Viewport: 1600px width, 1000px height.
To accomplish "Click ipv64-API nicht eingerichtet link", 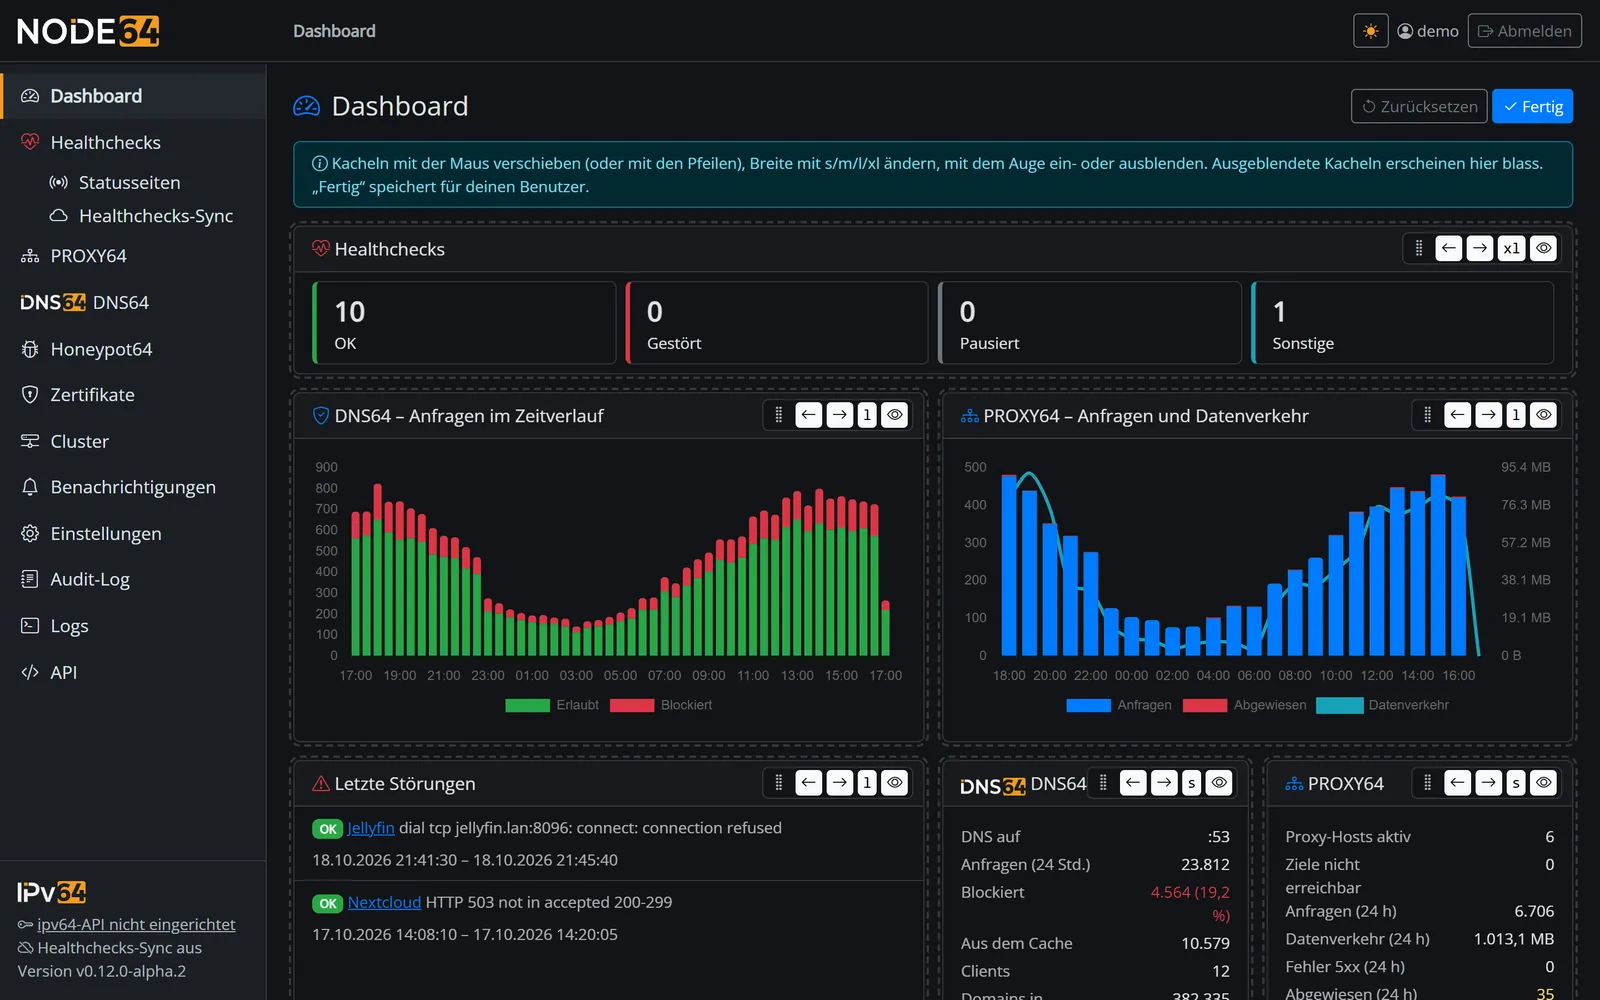I will click(x=136, y=924).
